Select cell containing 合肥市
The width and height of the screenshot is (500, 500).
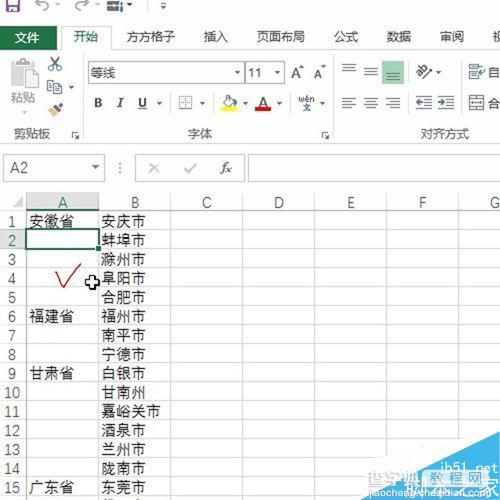point(134,297)
